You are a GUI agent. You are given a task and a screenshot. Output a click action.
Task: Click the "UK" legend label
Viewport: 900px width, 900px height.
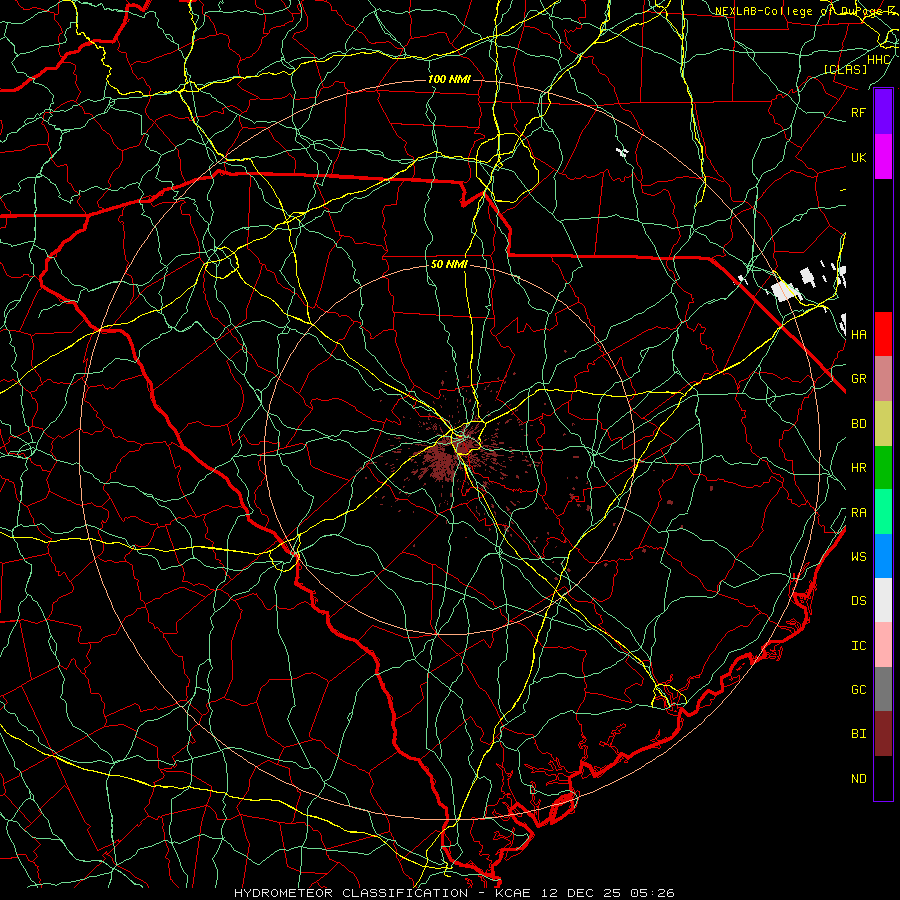click(858, 158)
